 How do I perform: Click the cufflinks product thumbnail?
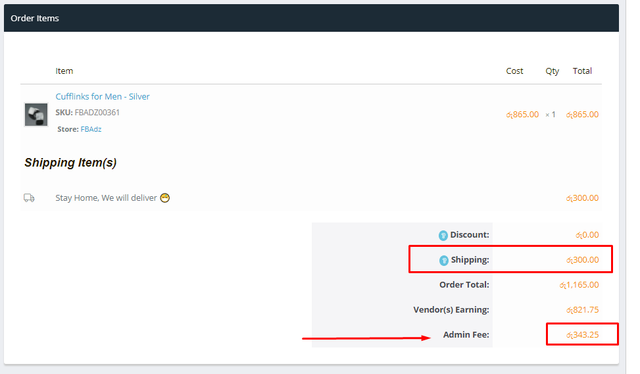click(x=36, y=114)
